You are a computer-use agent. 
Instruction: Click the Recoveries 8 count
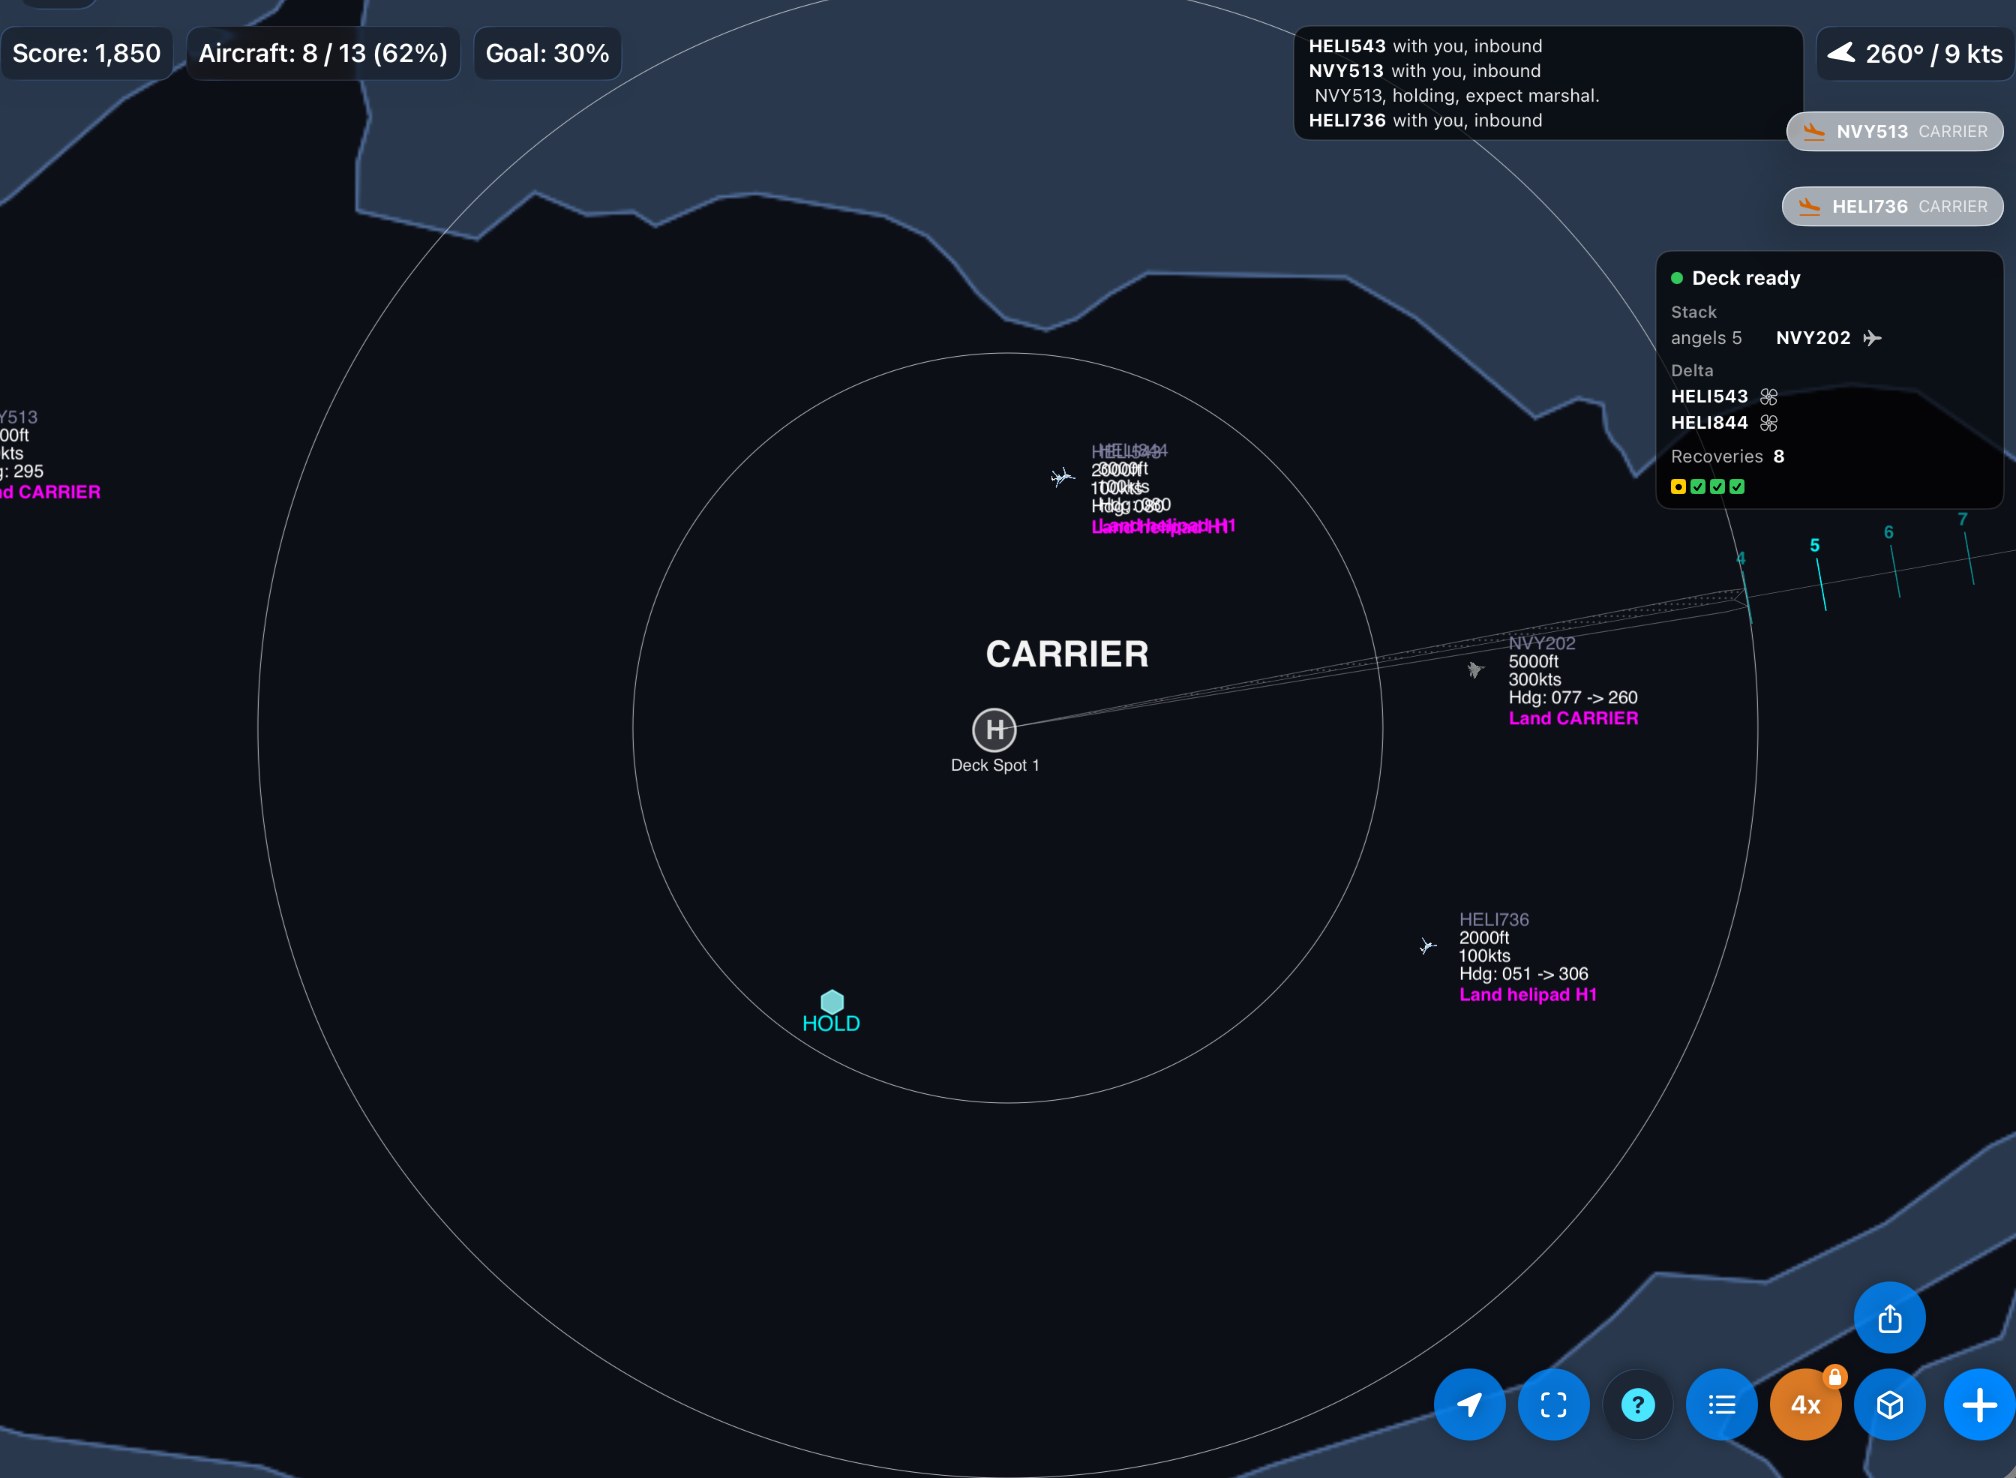(1728, 456)
